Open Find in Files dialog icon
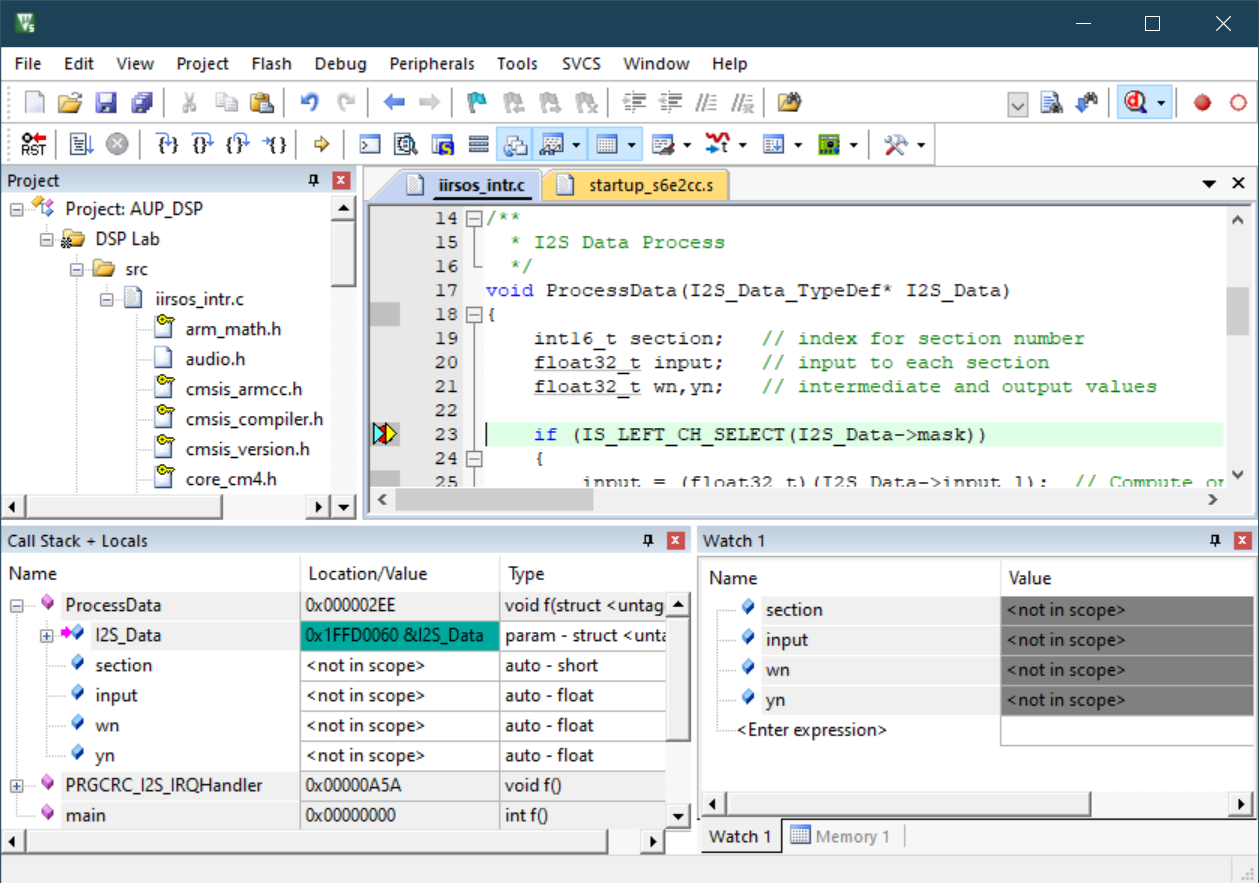Image resolution: width=1259 pixels, height=883 pixels. [790, 103]
